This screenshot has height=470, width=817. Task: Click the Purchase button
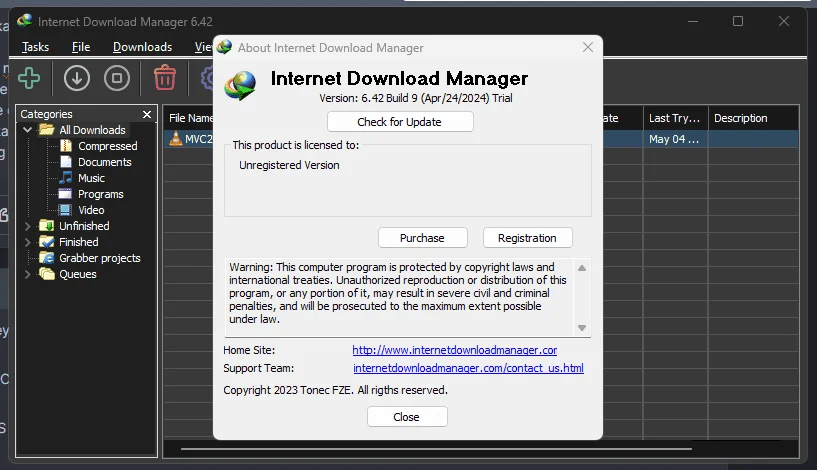click(422, 238)
